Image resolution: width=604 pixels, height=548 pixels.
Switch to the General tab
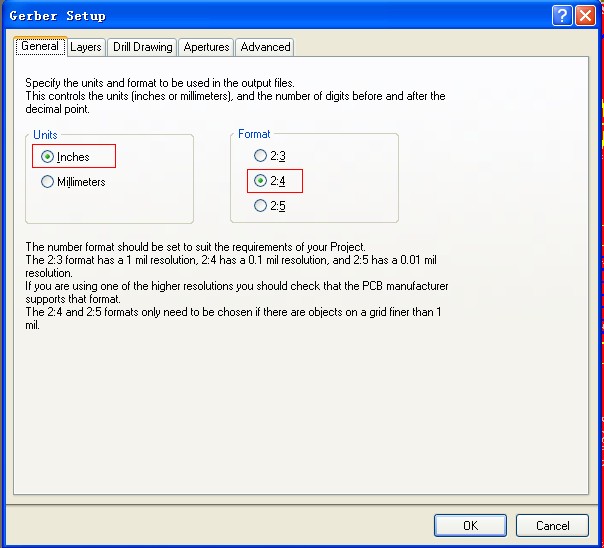click(x=40, y=46)
